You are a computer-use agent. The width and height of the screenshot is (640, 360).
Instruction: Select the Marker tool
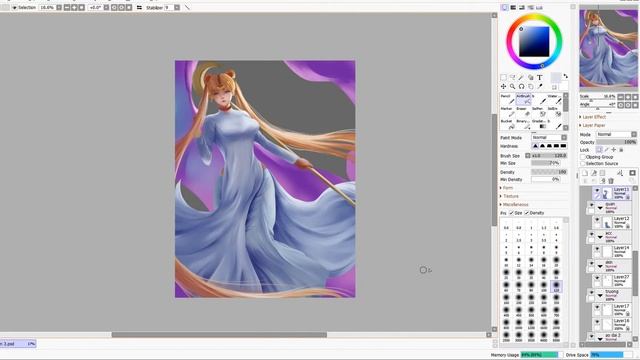pos(507,112)
